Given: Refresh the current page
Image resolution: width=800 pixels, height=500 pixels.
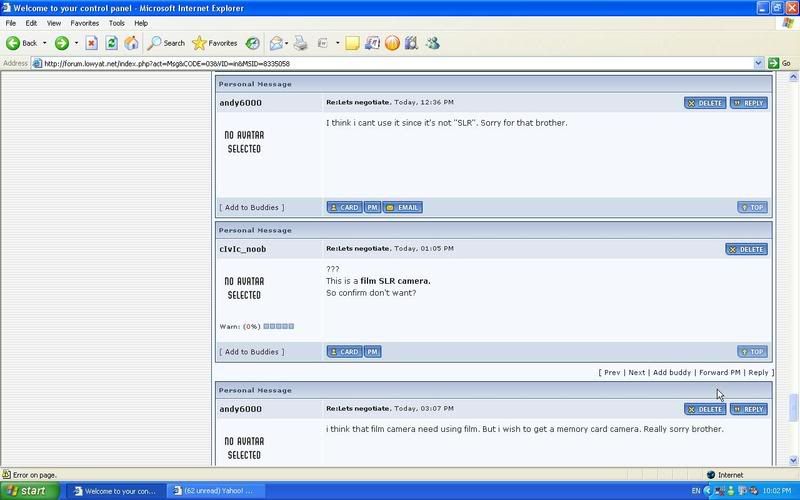Looking at the screenshot, I should (x=111, y=43).
